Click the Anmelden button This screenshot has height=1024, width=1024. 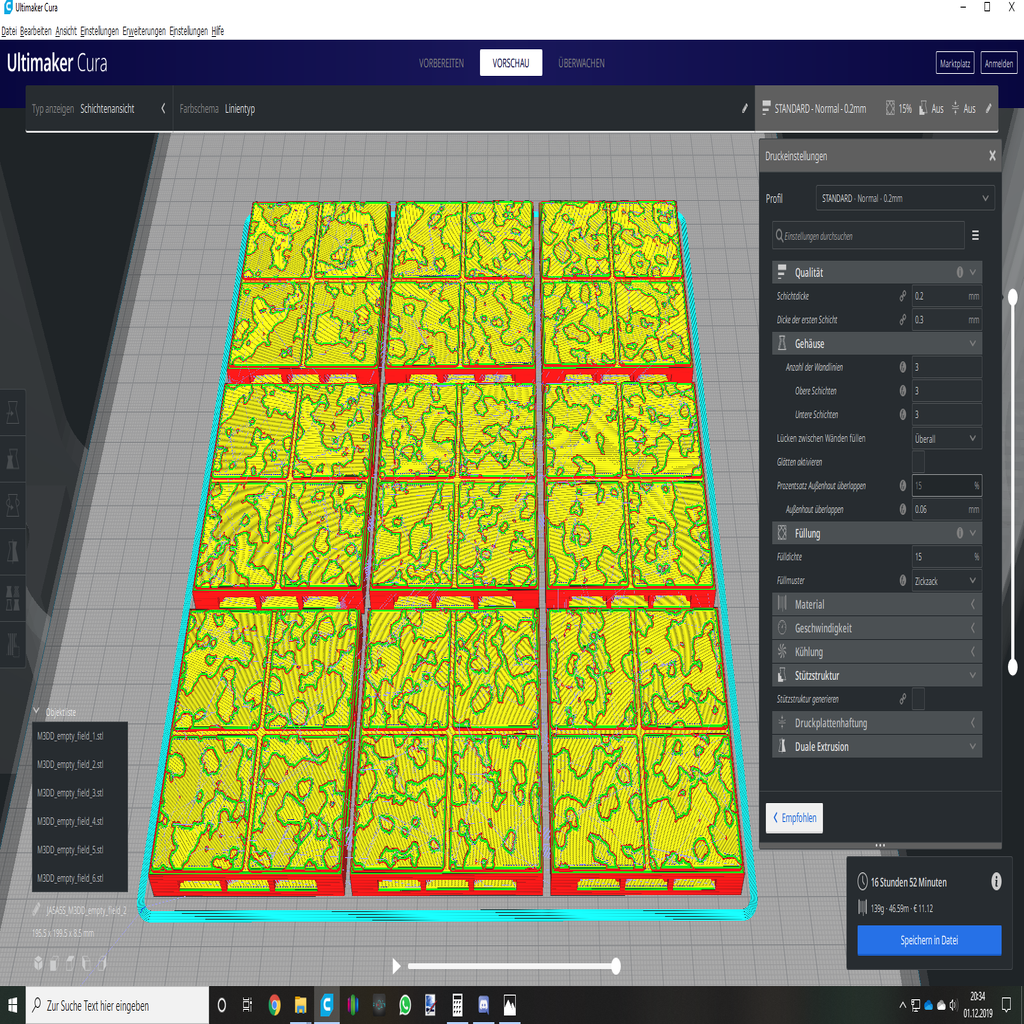pos(999,63)
